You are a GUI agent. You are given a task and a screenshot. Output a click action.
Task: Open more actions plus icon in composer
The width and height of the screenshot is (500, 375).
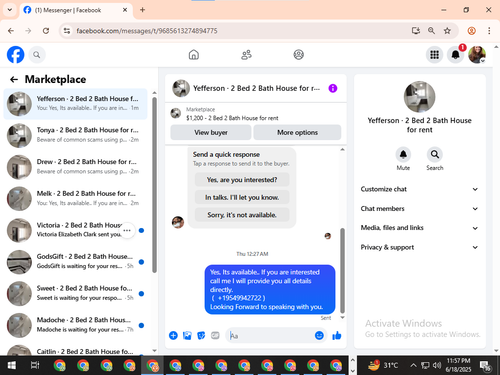173,335
